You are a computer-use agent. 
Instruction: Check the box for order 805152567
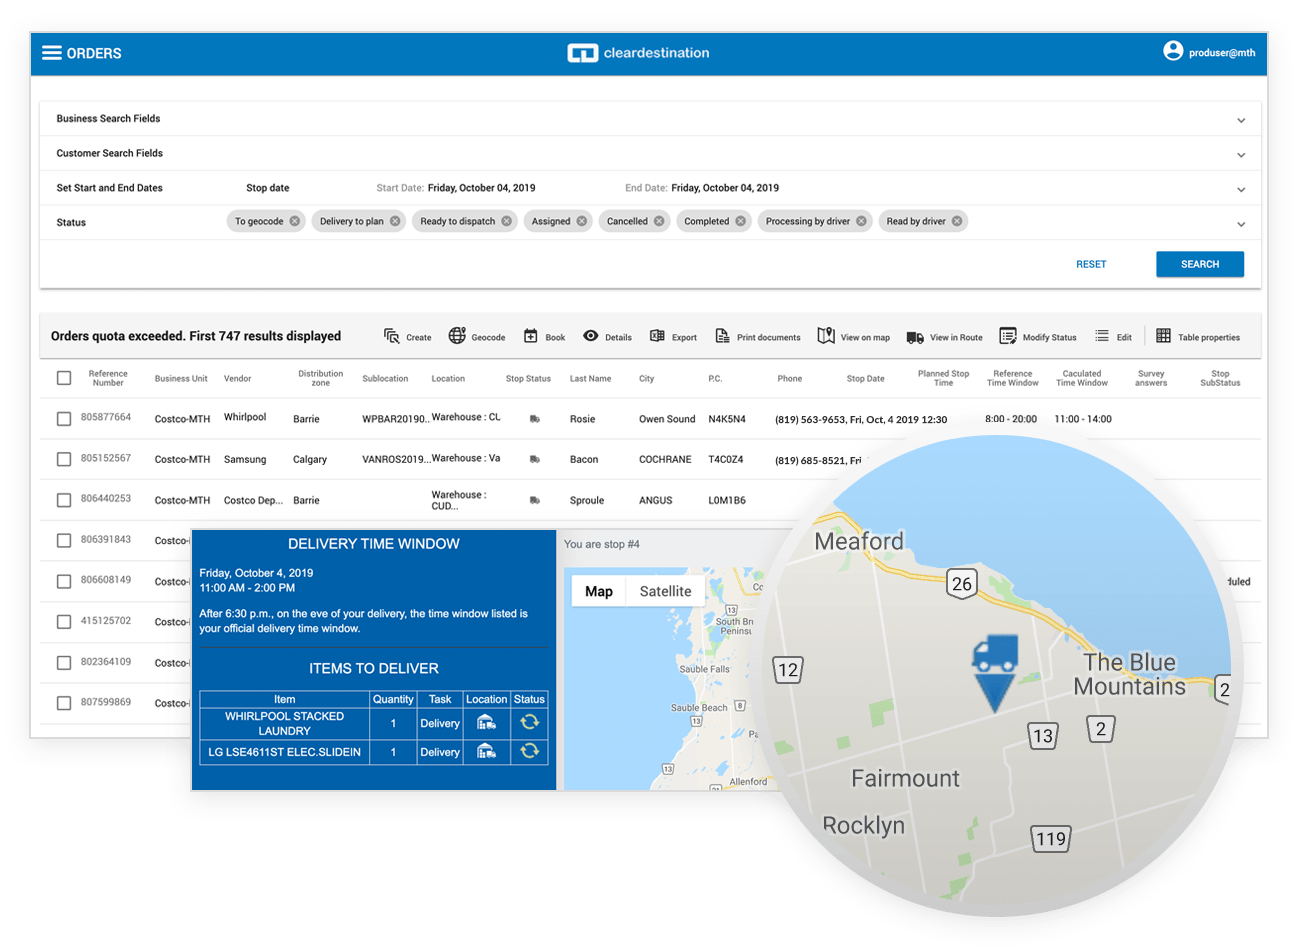64,460
